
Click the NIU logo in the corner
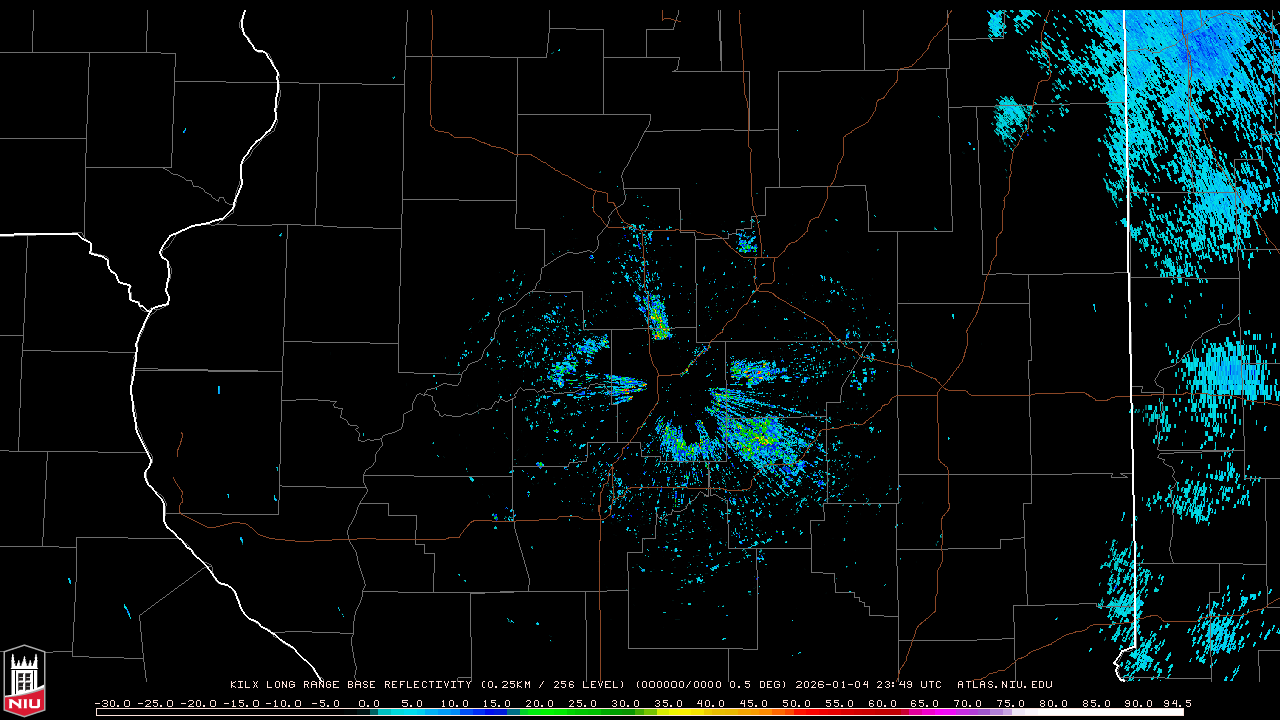point(24,680)
